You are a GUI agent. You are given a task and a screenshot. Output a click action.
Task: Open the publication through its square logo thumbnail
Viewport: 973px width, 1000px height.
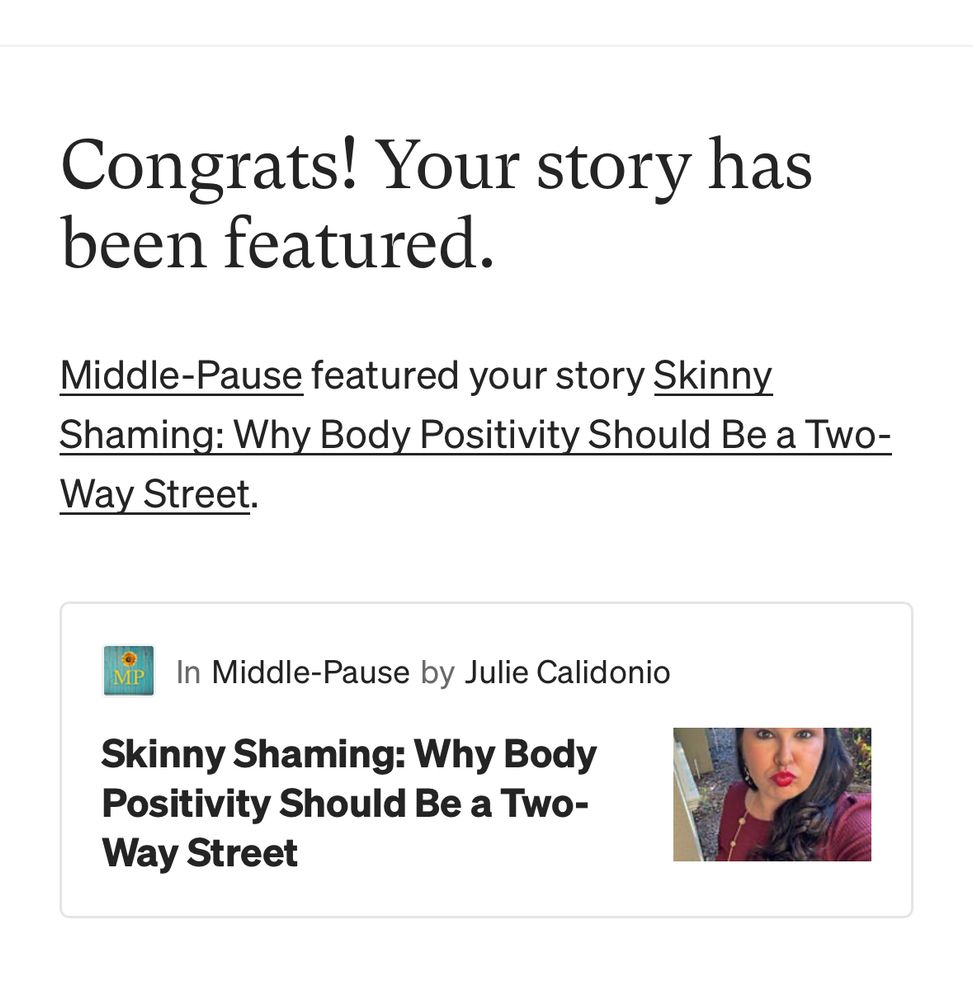point(129,672)
